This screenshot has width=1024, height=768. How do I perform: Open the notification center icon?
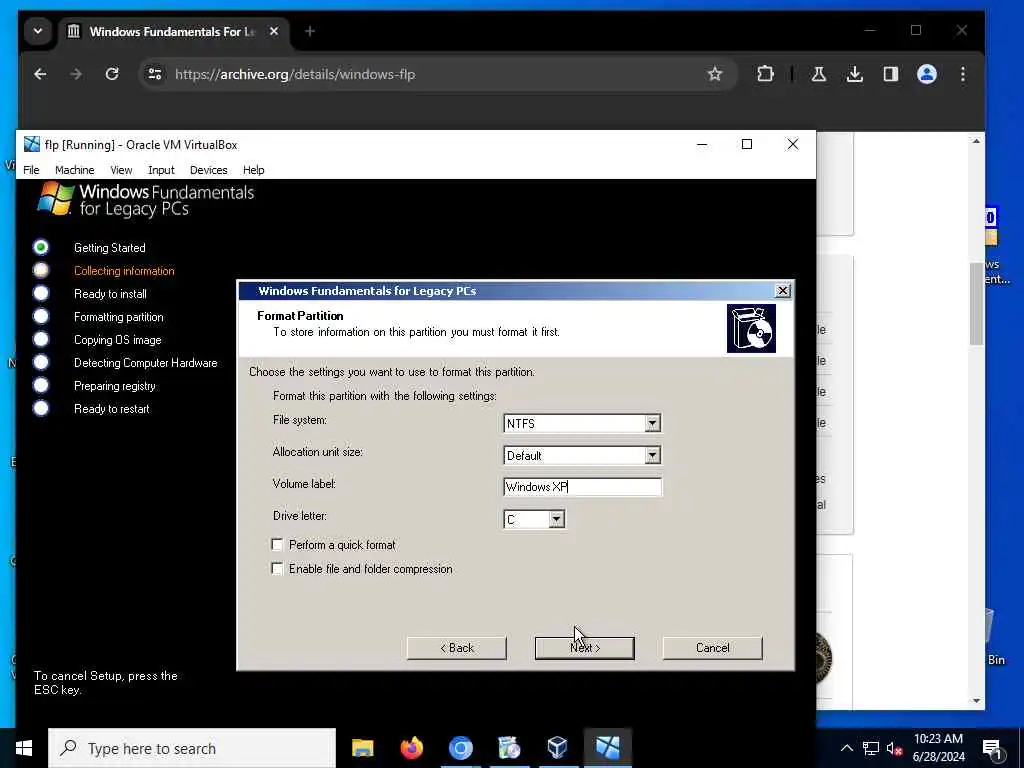[x=993, y=749]
